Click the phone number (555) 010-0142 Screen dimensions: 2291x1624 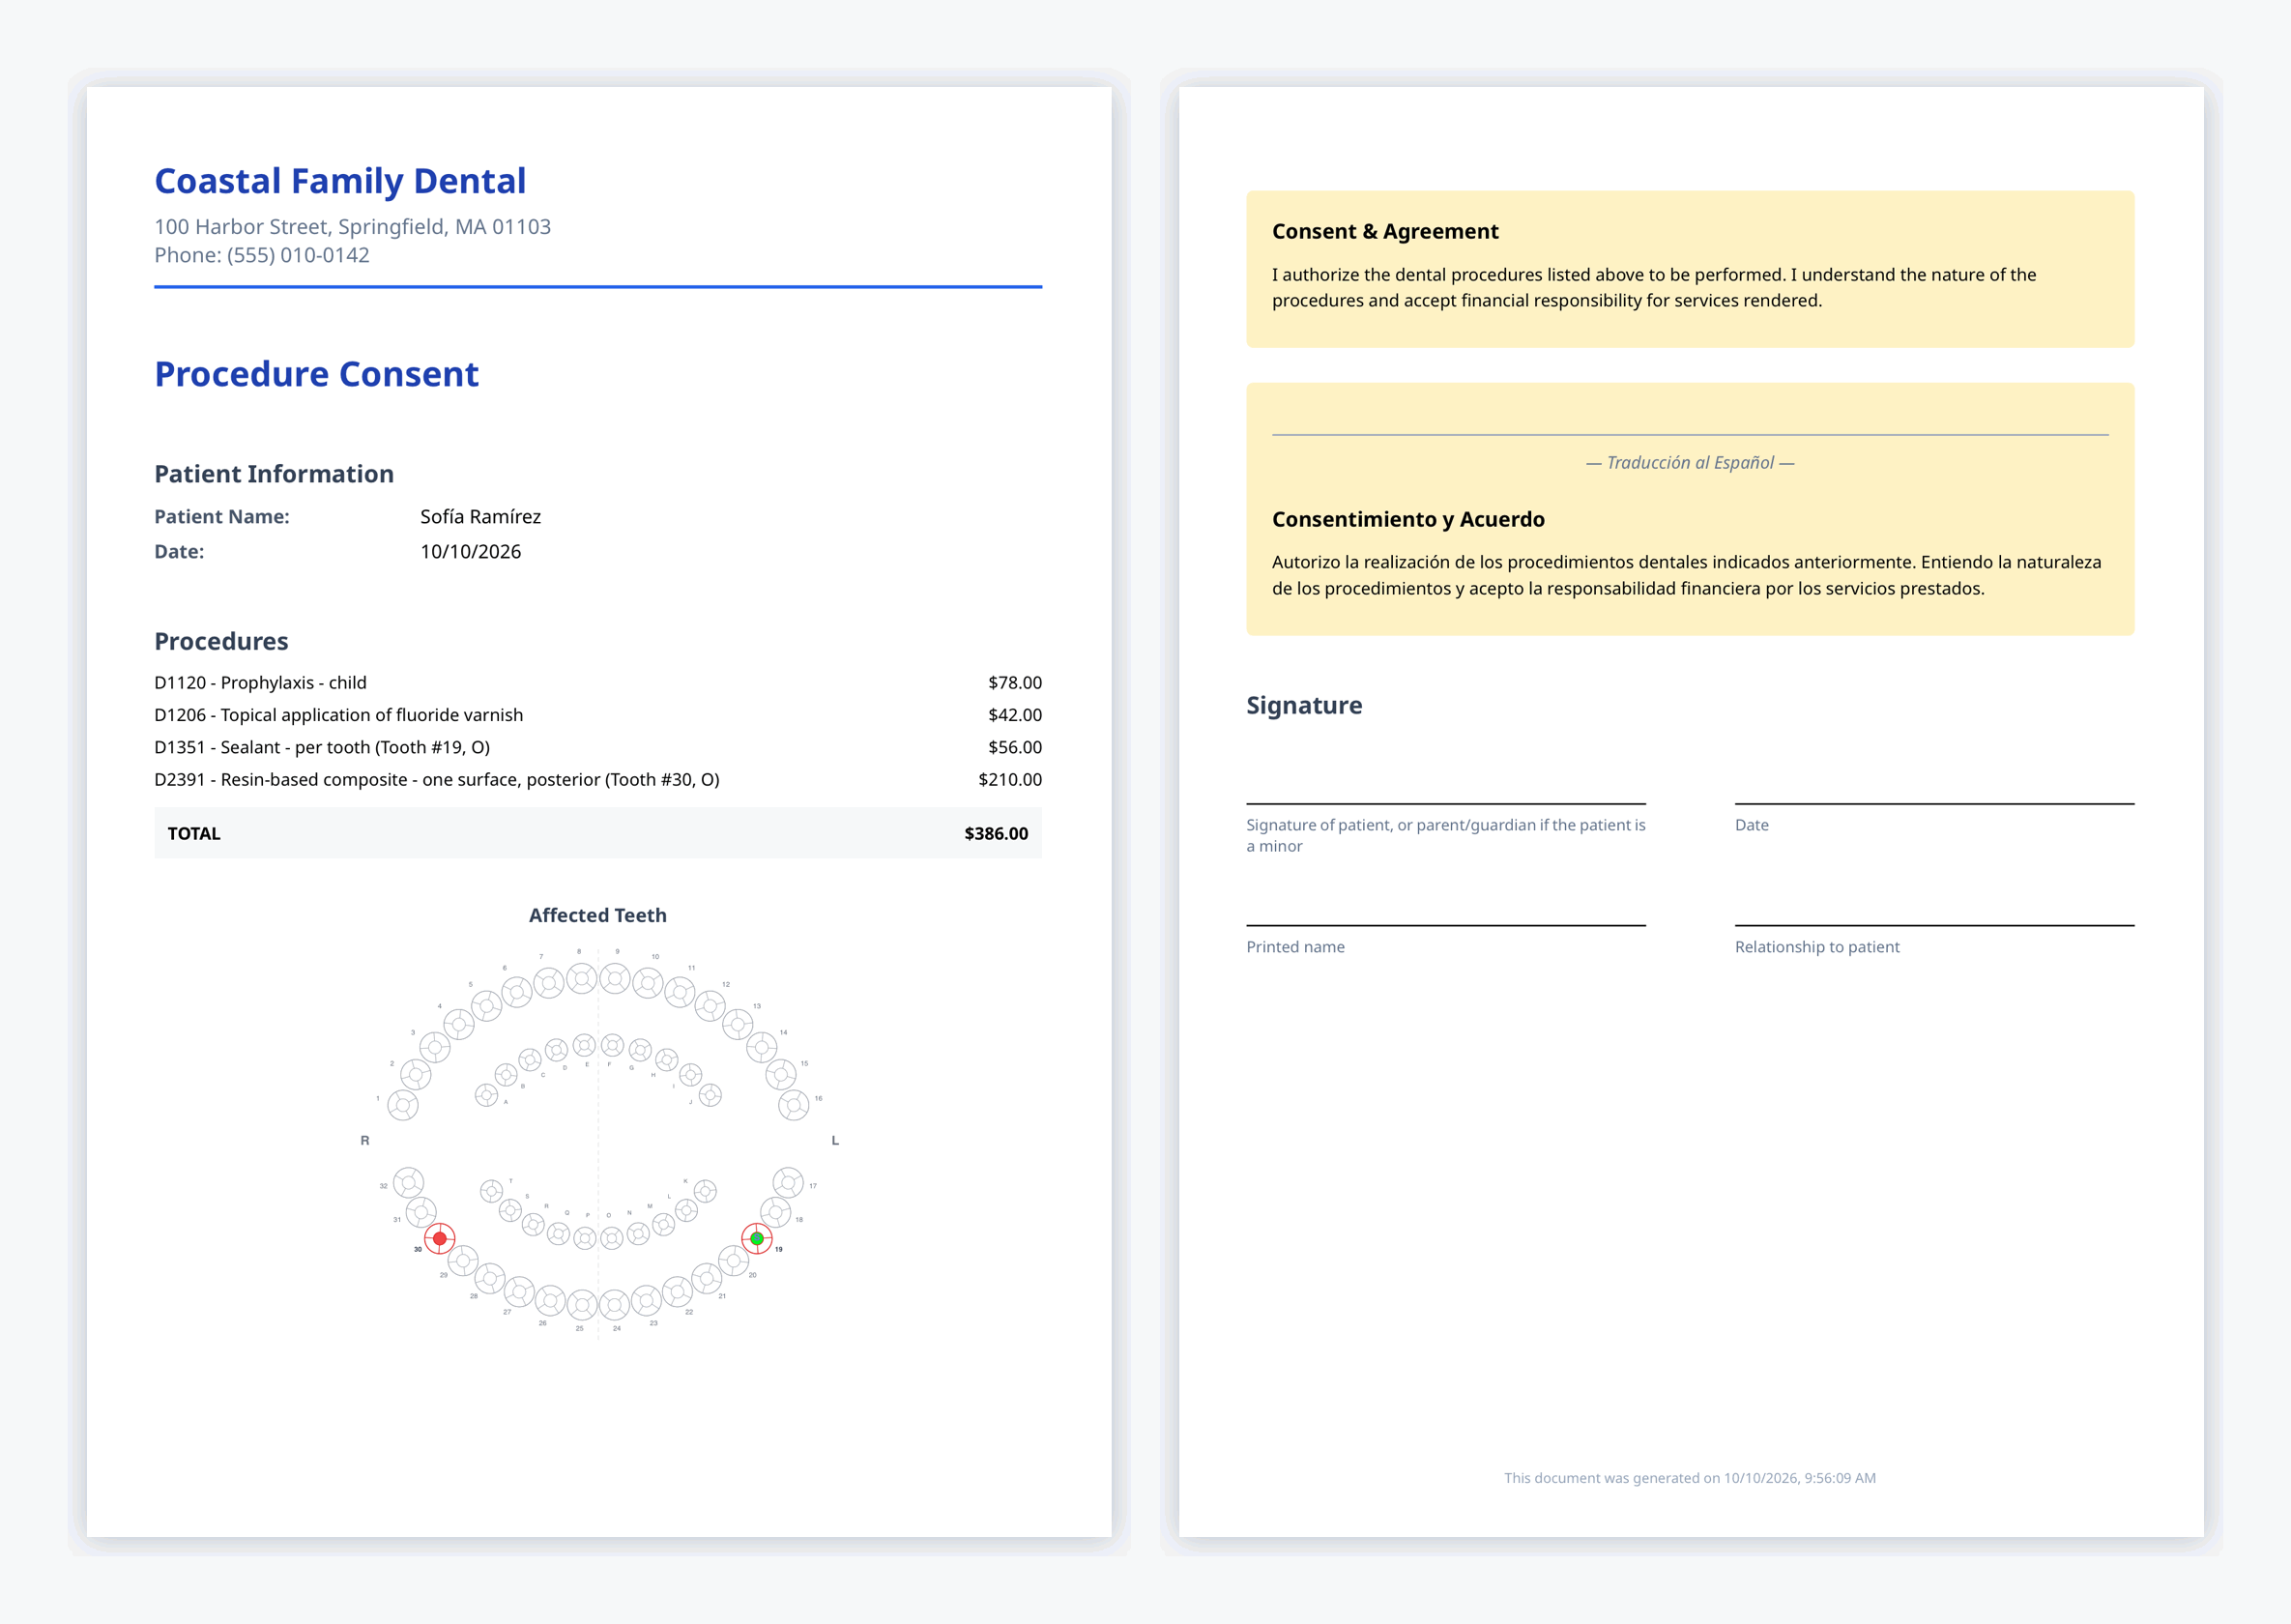[298, 255]
